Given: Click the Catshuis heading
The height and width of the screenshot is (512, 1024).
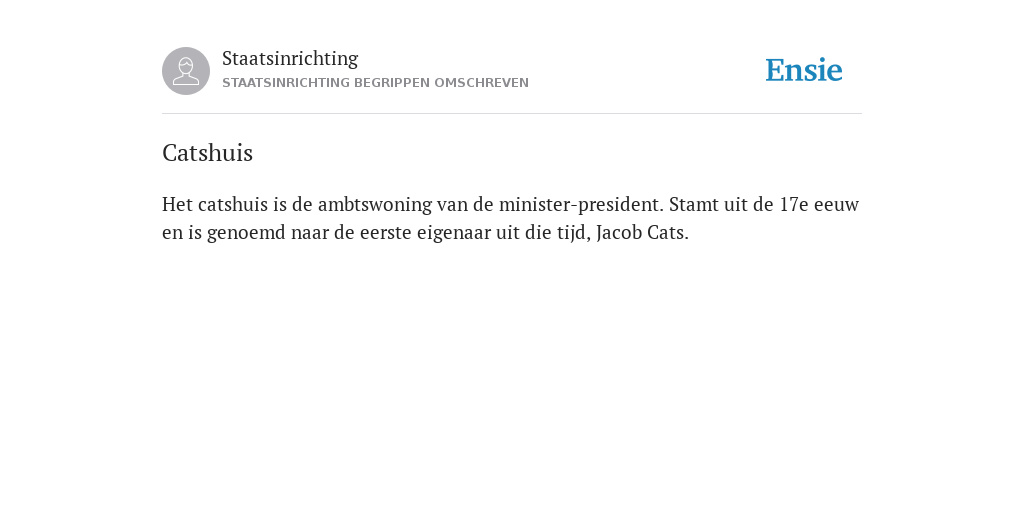Looking at the screenshot, I should click(x=208, y=153).
